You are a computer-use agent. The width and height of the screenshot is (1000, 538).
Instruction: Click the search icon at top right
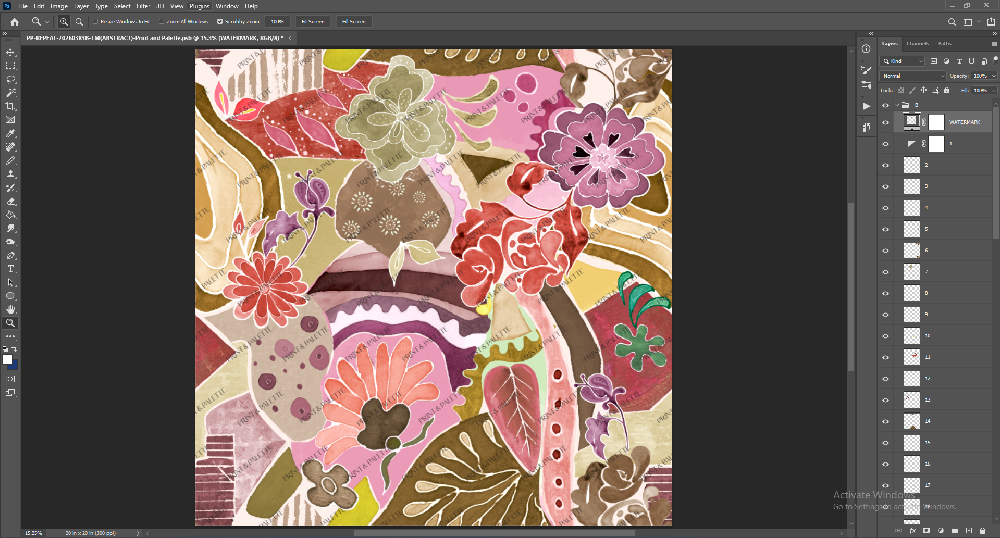(952, 22)
